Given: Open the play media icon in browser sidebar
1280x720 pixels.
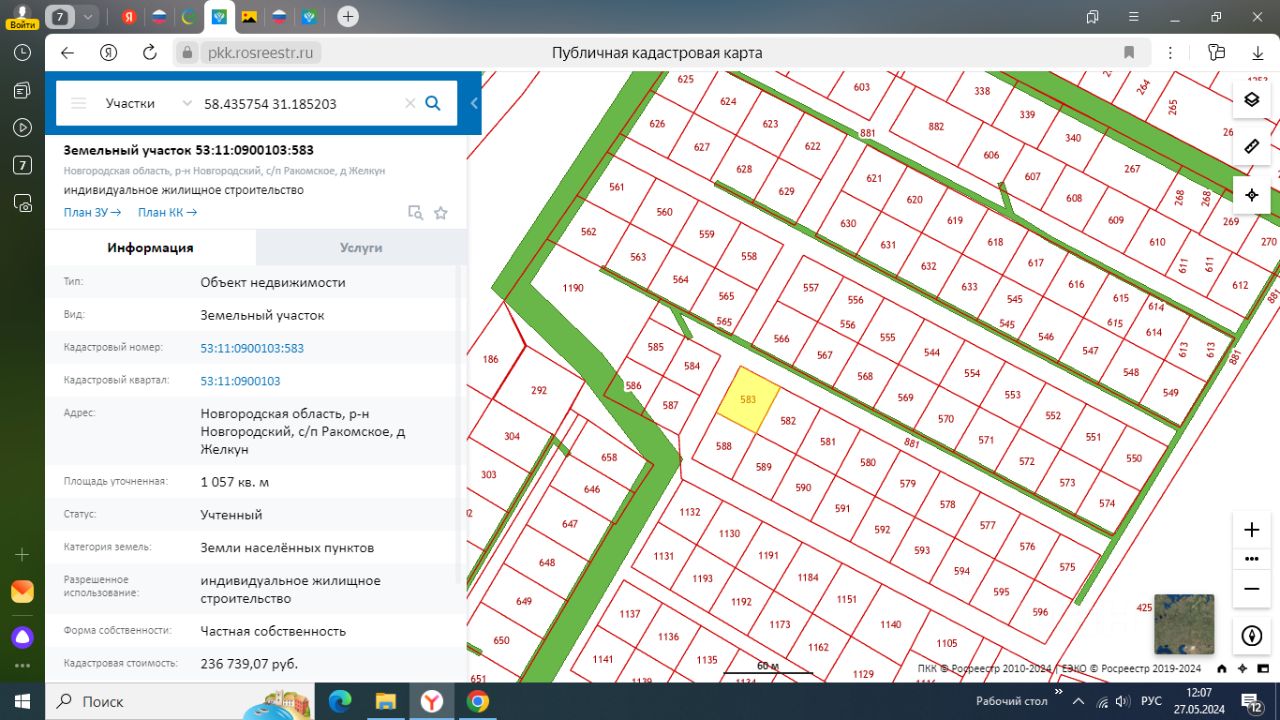Looking at the screenshot, I should (x=23, y=128).
